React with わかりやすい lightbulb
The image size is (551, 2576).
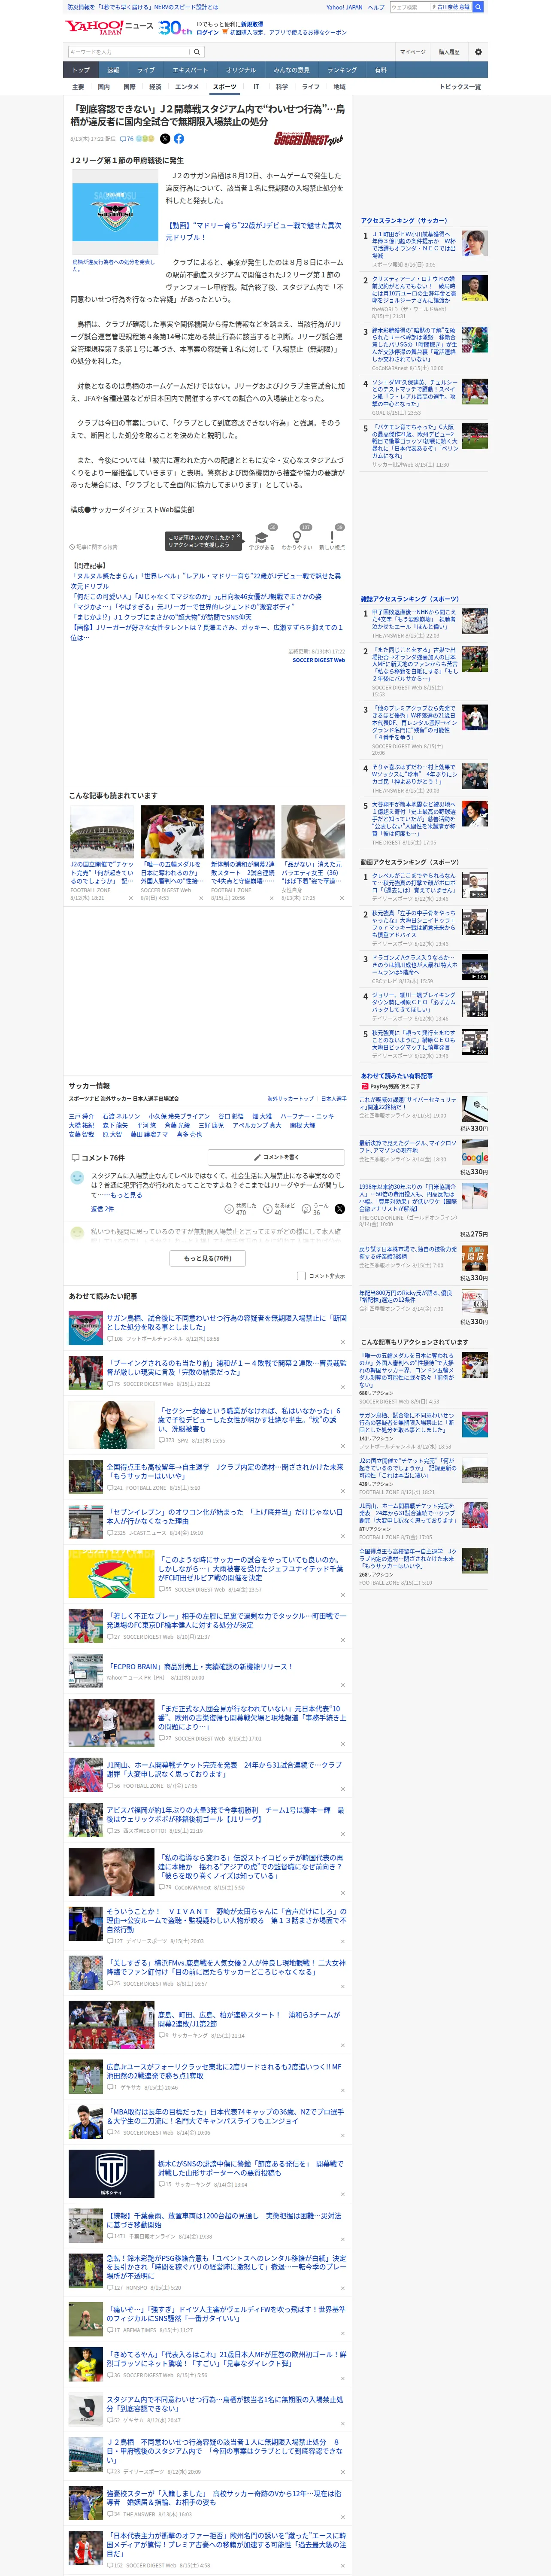[x=296, y=537]
